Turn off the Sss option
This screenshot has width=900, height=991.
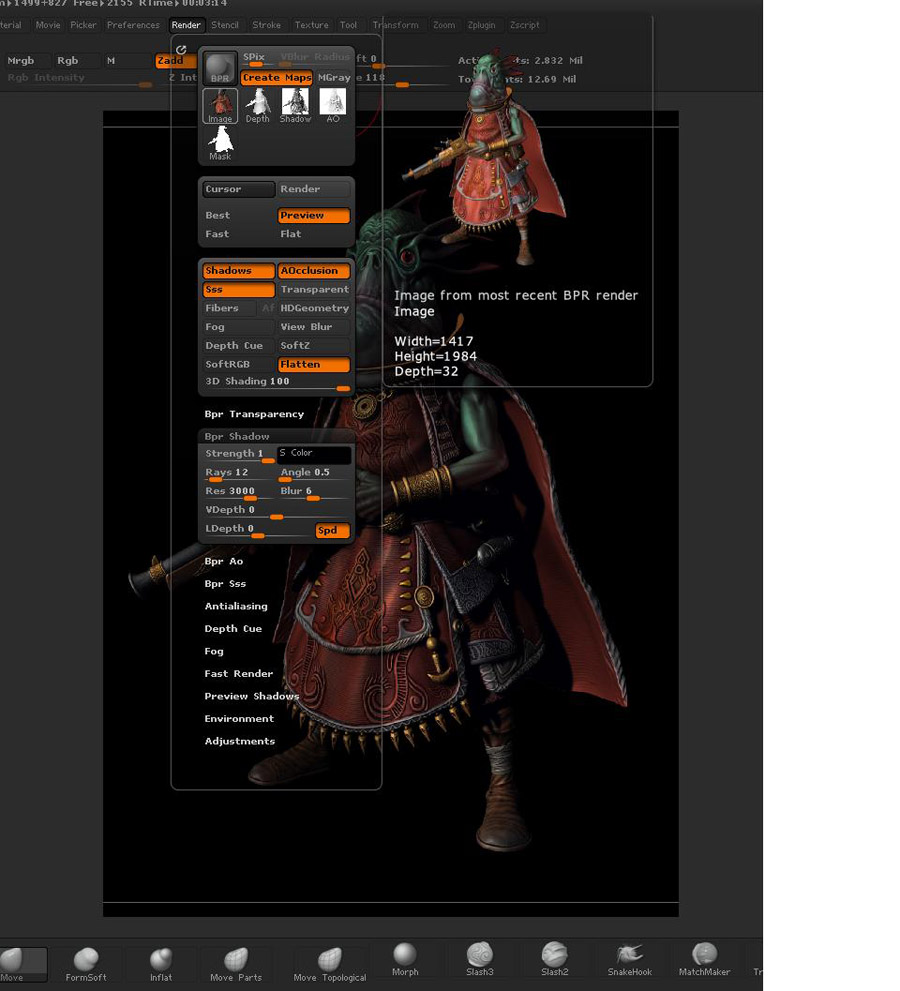point(238,289)
